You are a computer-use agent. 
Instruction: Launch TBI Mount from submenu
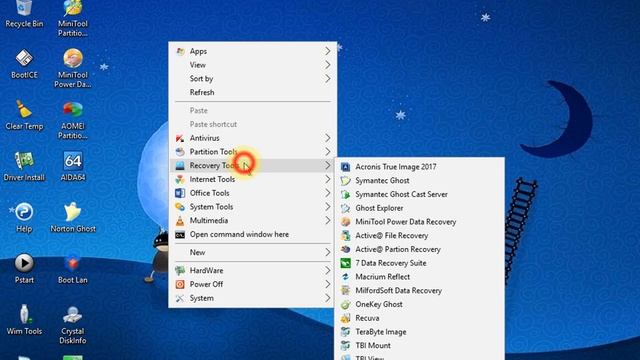point(420,346)
